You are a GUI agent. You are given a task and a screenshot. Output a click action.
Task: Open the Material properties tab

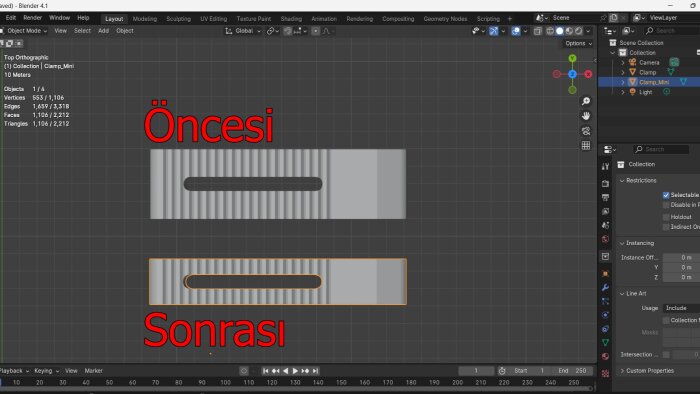[x=605, y=357]
